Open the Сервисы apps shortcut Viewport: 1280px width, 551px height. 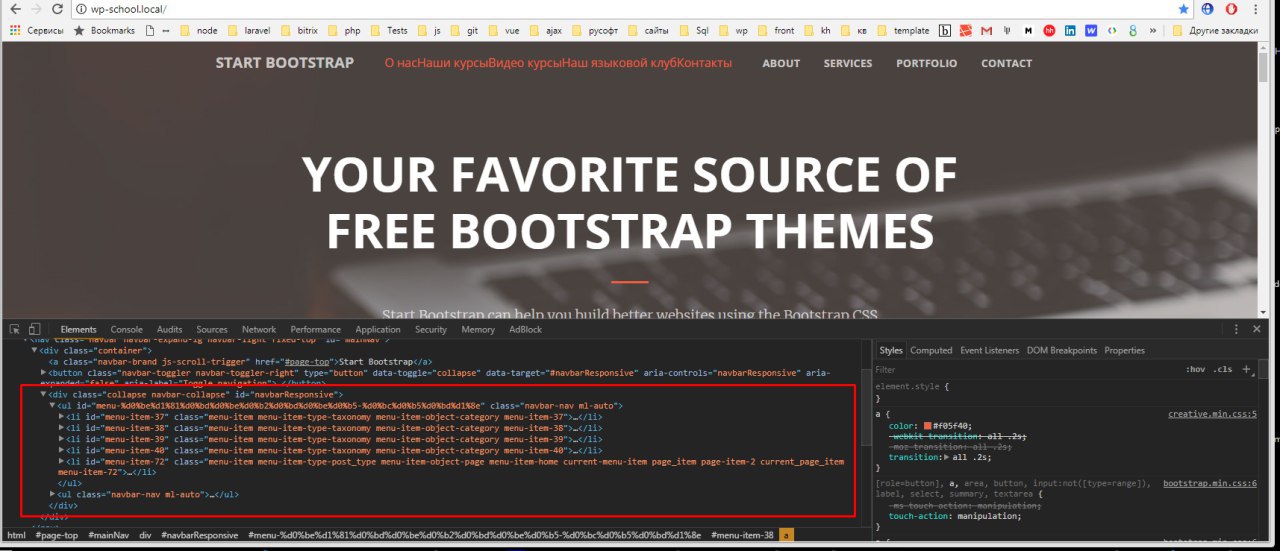[x=37, y=31]
